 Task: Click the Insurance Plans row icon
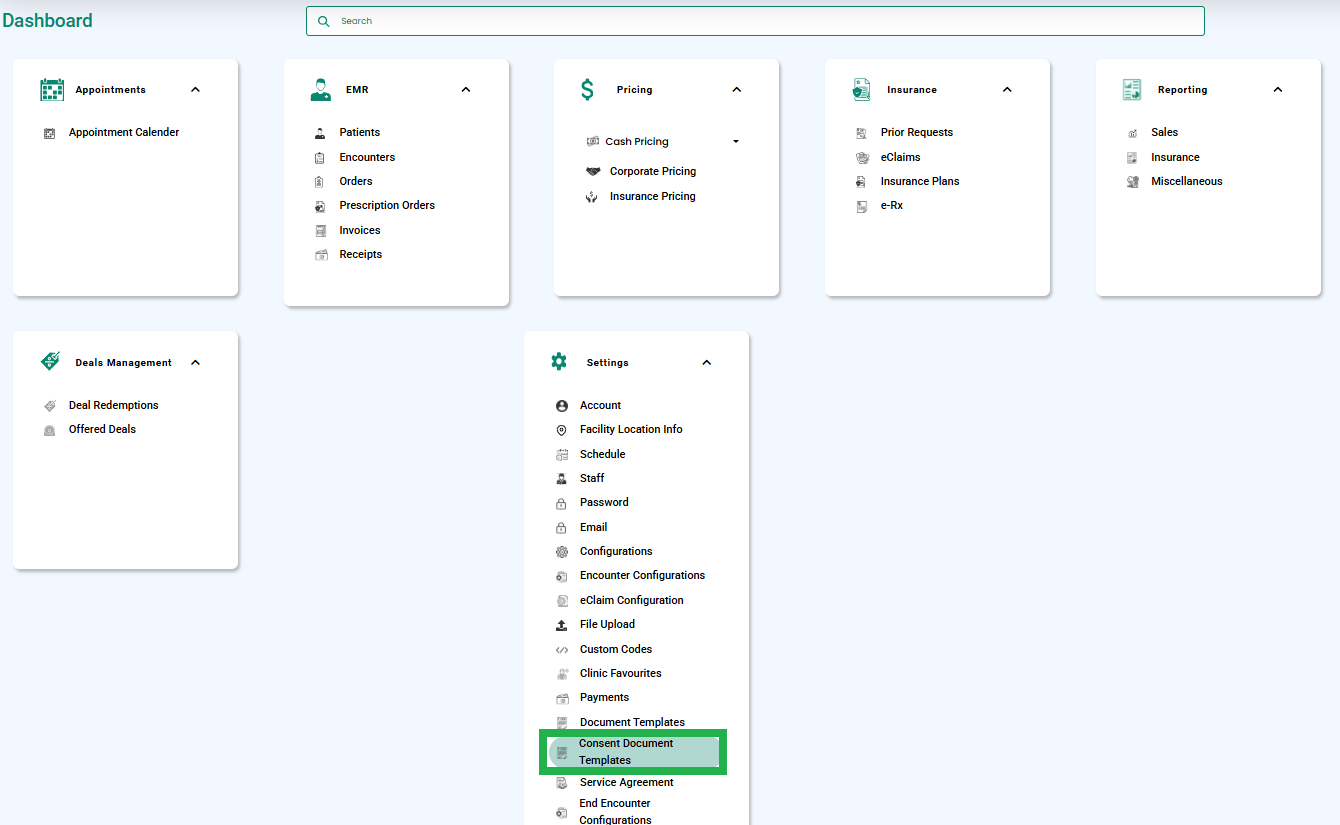tap(862, 182)
